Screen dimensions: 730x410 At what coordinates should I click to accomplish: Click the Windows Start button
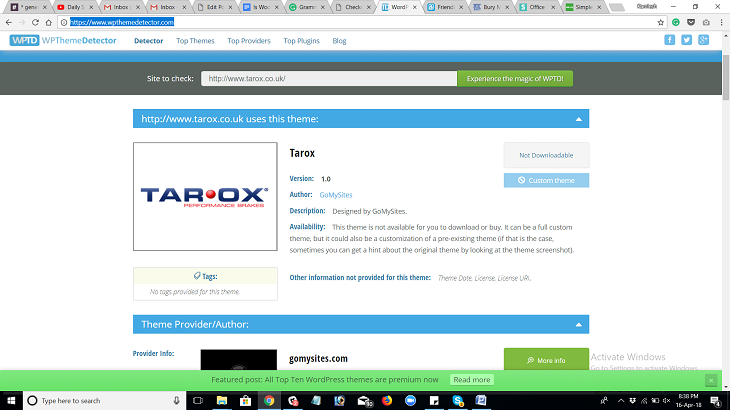pyautogui.click(x=11, y=400)
